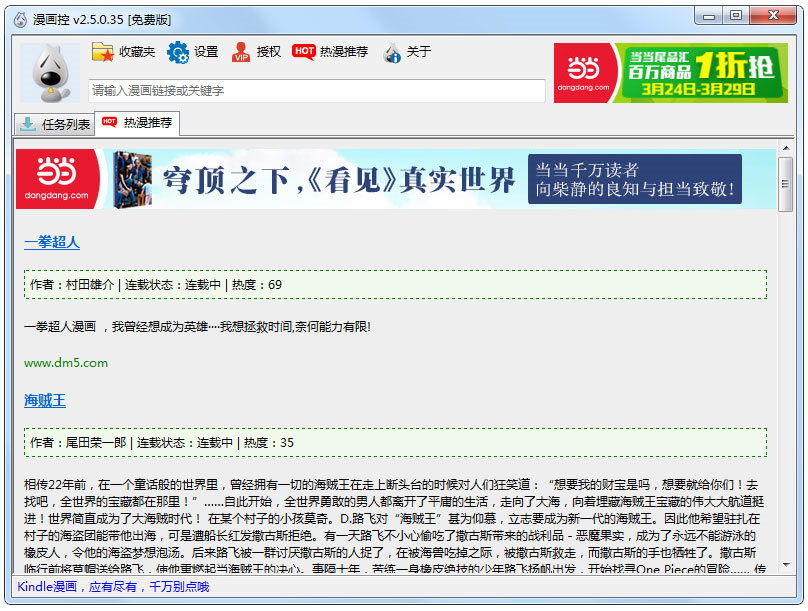Click the dog mascot logo image

click(50, 73)
